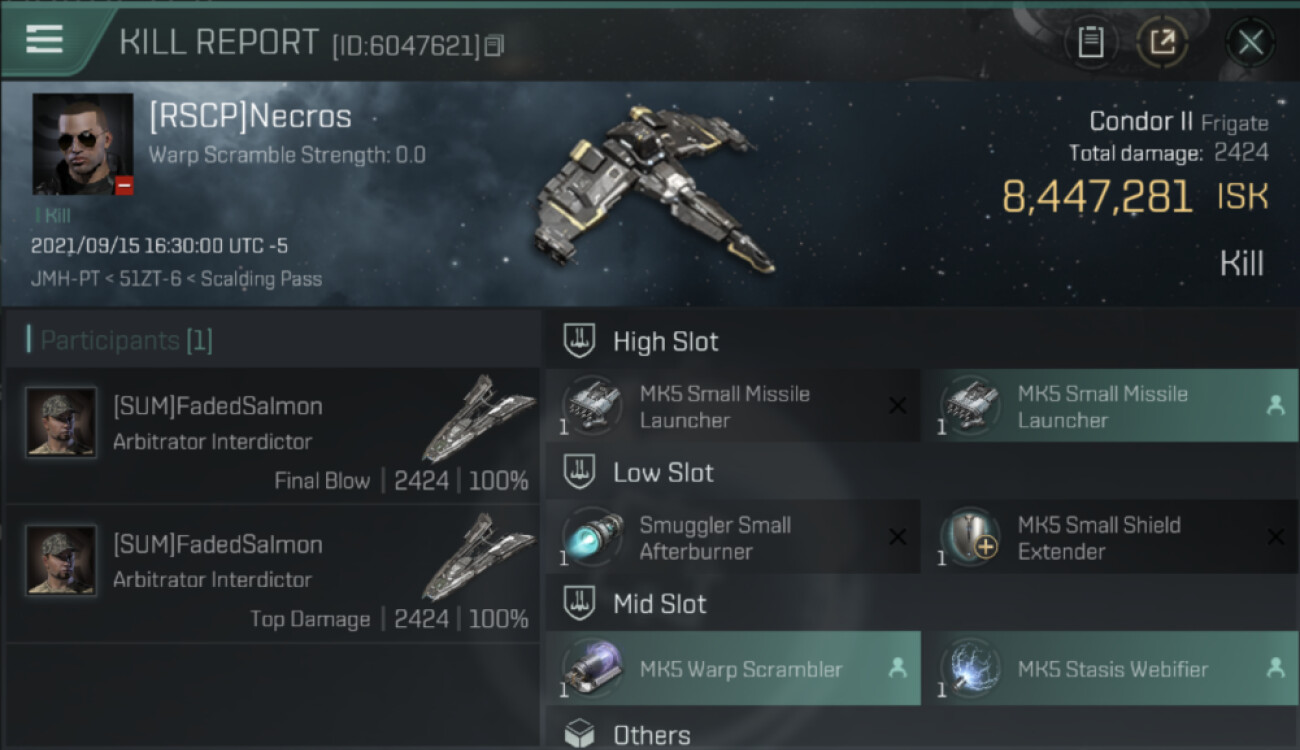The height and width of the screenshot is (750, 1300).
Task: Open the hamburger menu icon
Action: (x=44, y=38)
